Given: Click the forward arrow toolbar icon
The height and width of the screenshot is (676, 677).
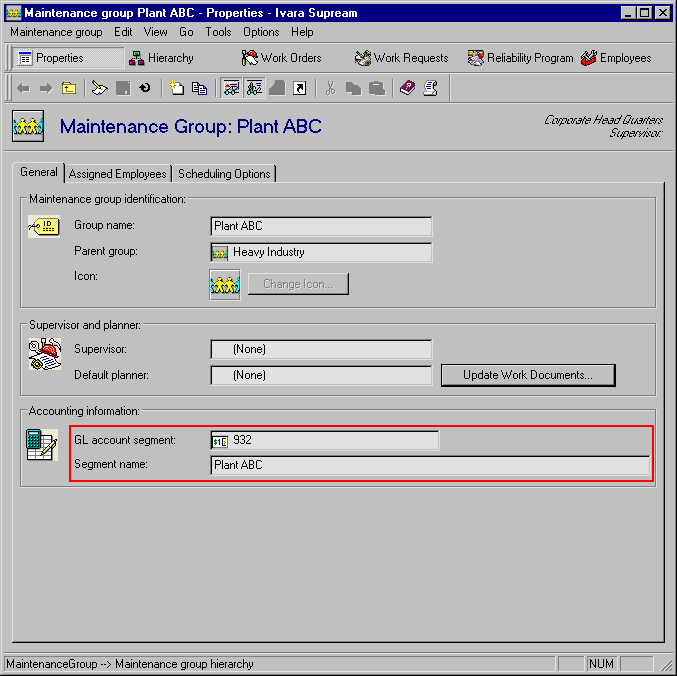Looking at the screenshot, I should pyautogui.click(x=46, y=88).
